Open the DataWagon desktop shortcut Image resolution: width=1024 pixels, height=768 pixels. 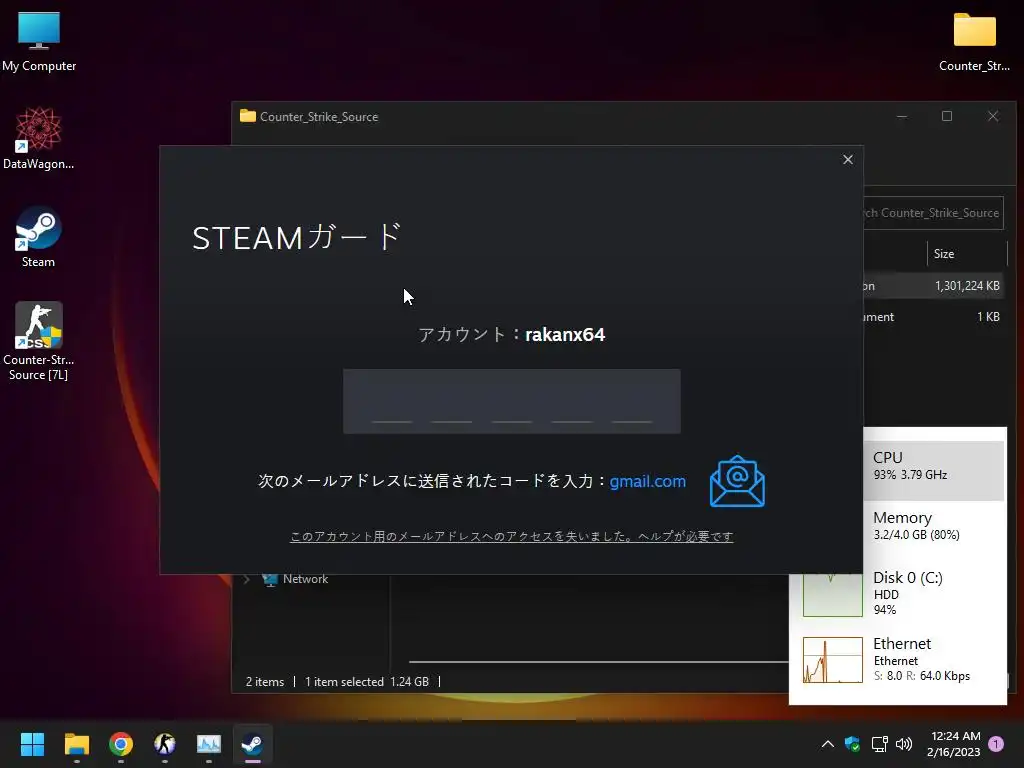pos(38,138)
